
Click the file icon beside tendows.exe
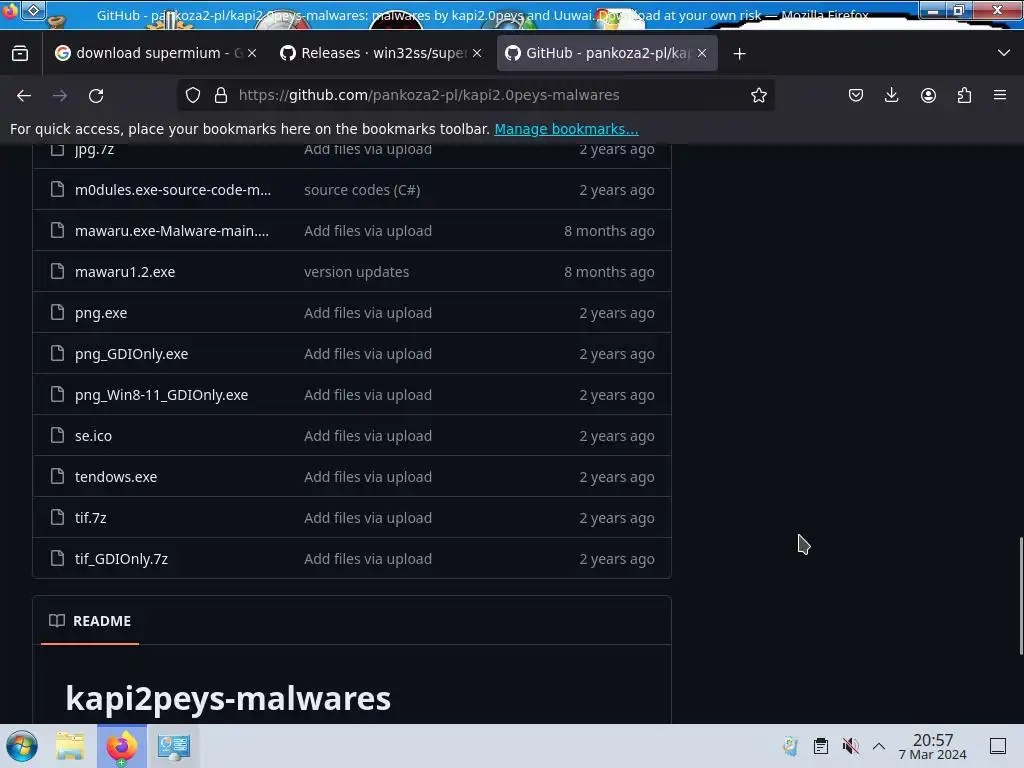click(x=57, y=477)
